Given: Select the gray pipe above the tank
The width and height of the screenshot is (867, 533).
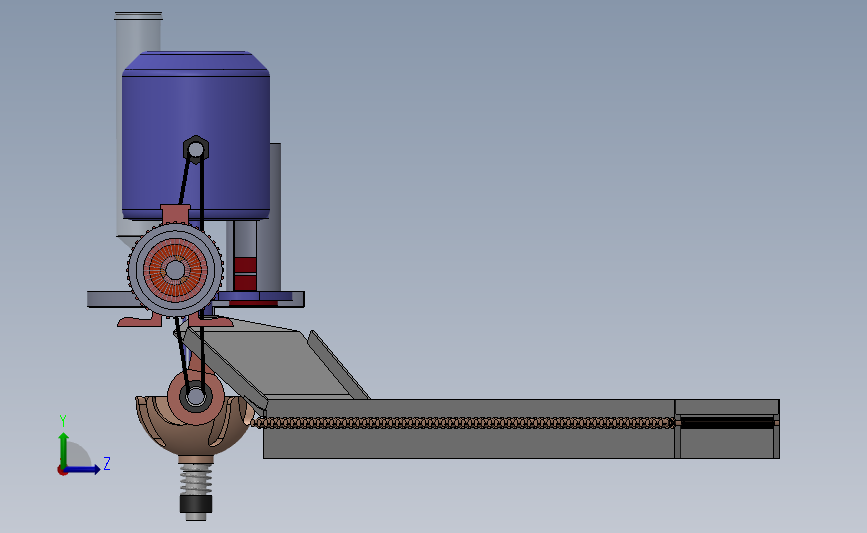Looking at the screenshot, I should (138, 33).
